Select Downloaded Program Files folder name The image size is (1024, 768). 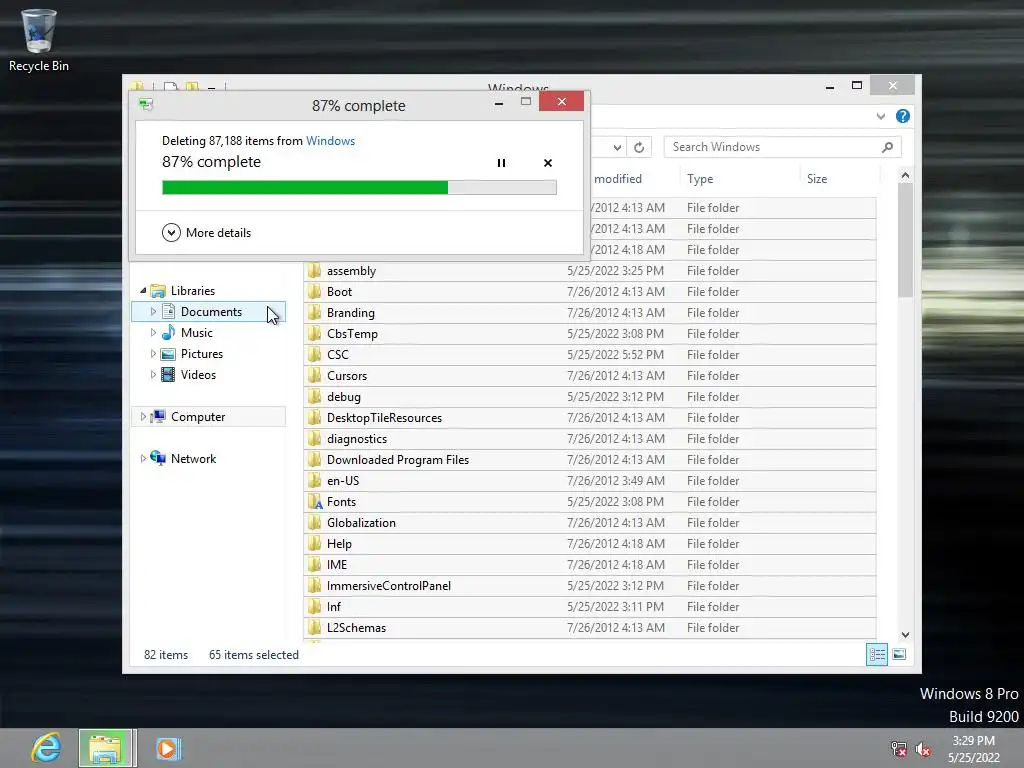pyautogui.click(x=398, y=460)
